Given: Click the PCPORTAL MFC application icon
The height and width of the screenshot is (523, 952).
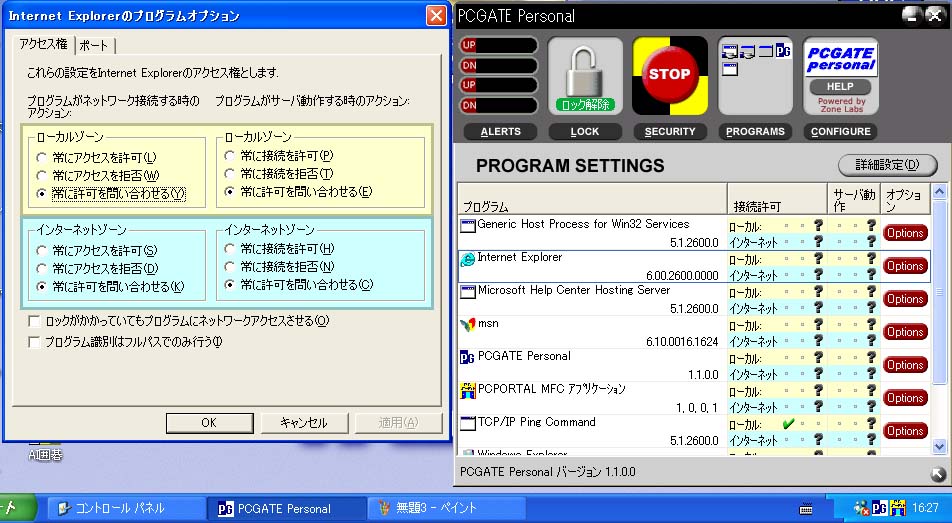Looking at the screenshot, I should (x=468, y=391).
